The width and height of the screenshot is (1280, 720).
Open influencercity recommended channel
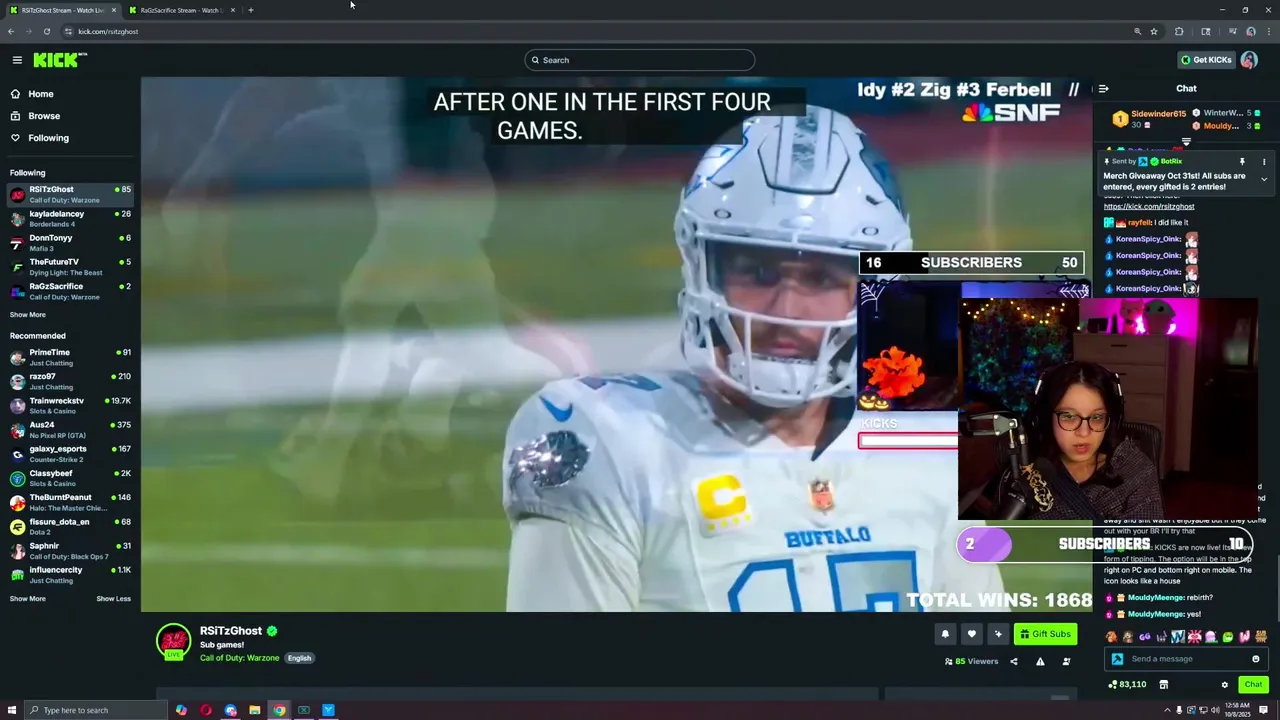tap(70, 575)
